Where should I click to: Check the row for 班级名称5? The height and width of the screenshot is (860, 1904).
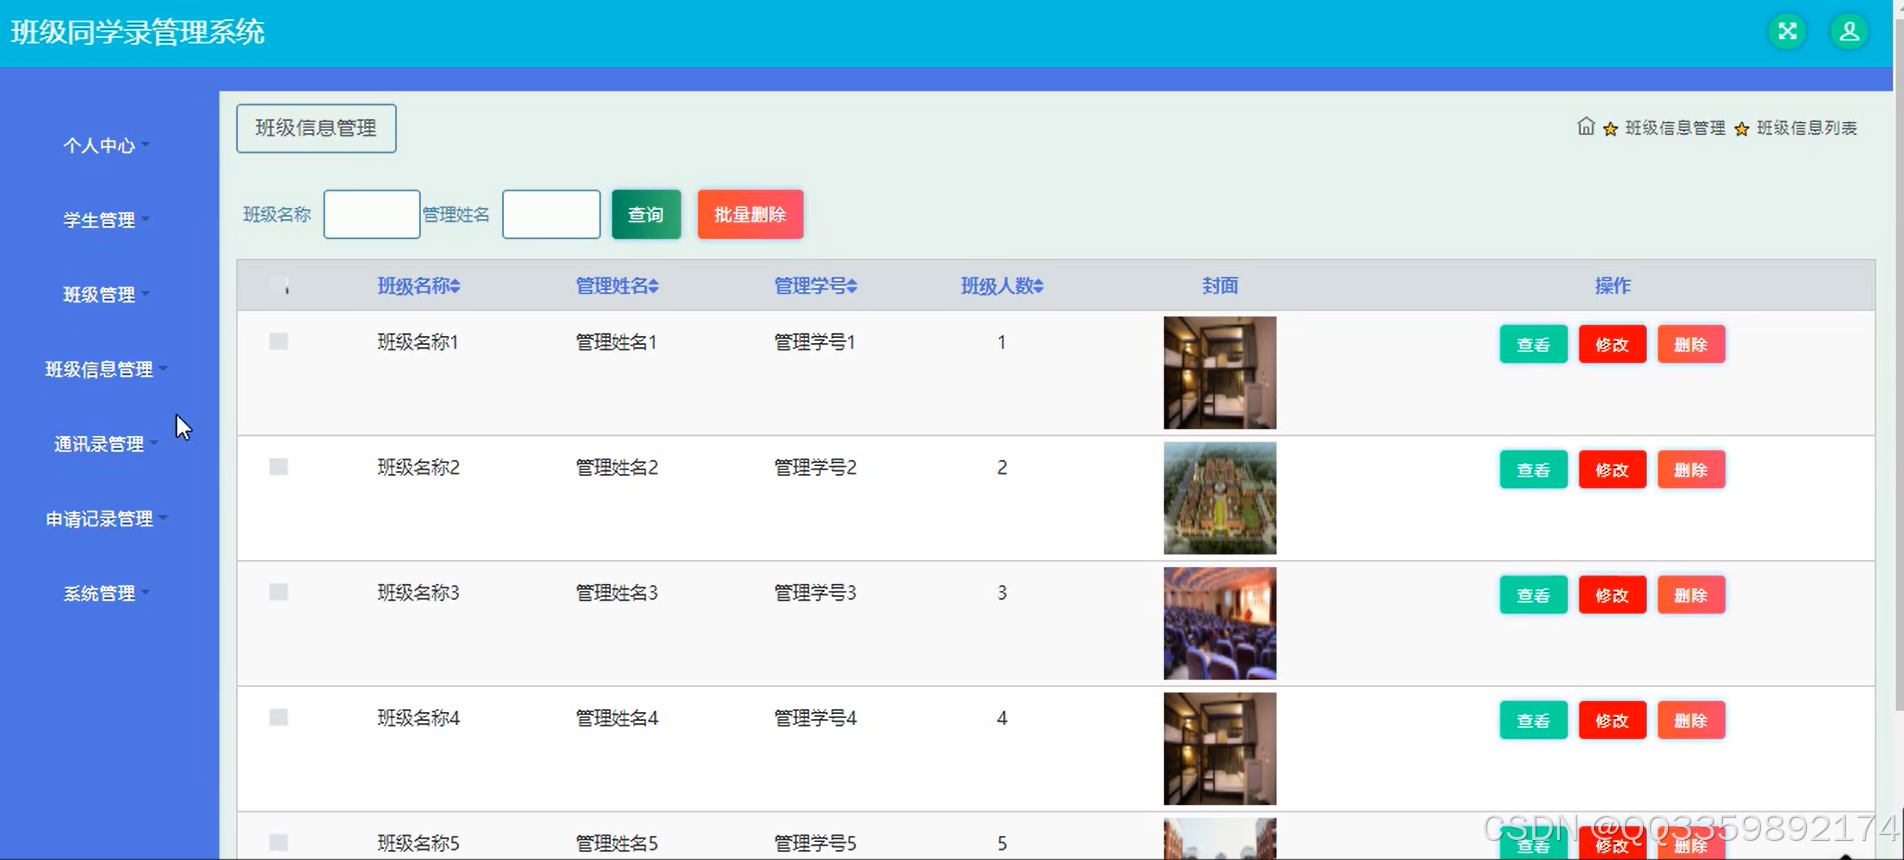279,843
